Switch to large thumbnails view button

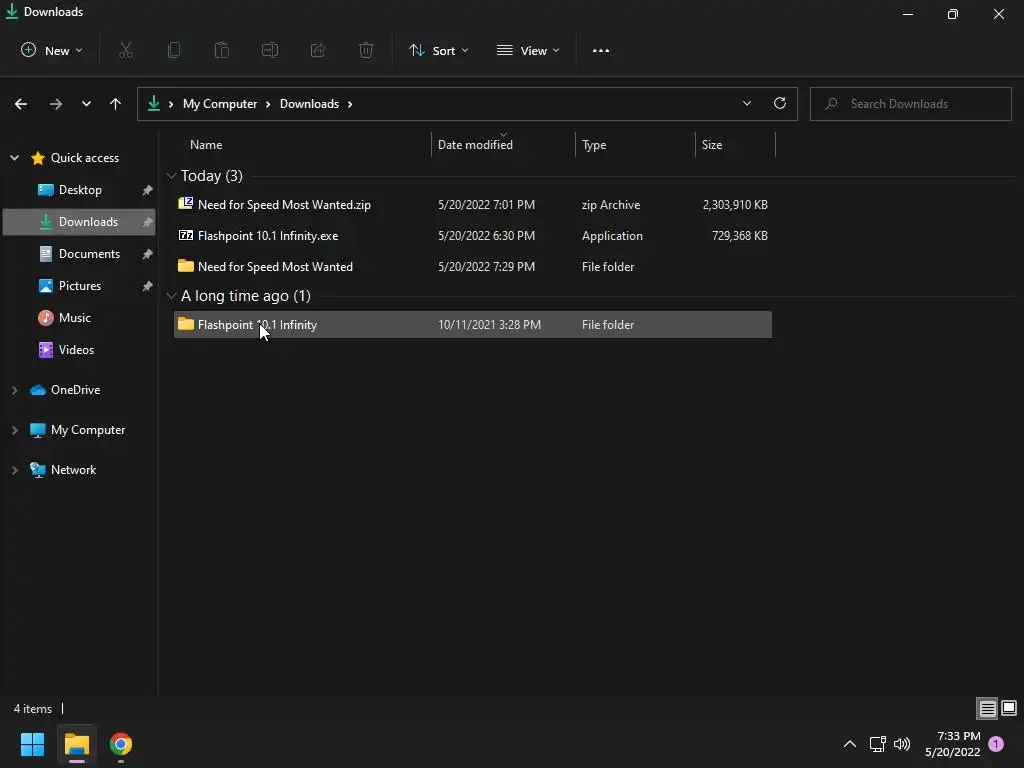[1009, 708]
